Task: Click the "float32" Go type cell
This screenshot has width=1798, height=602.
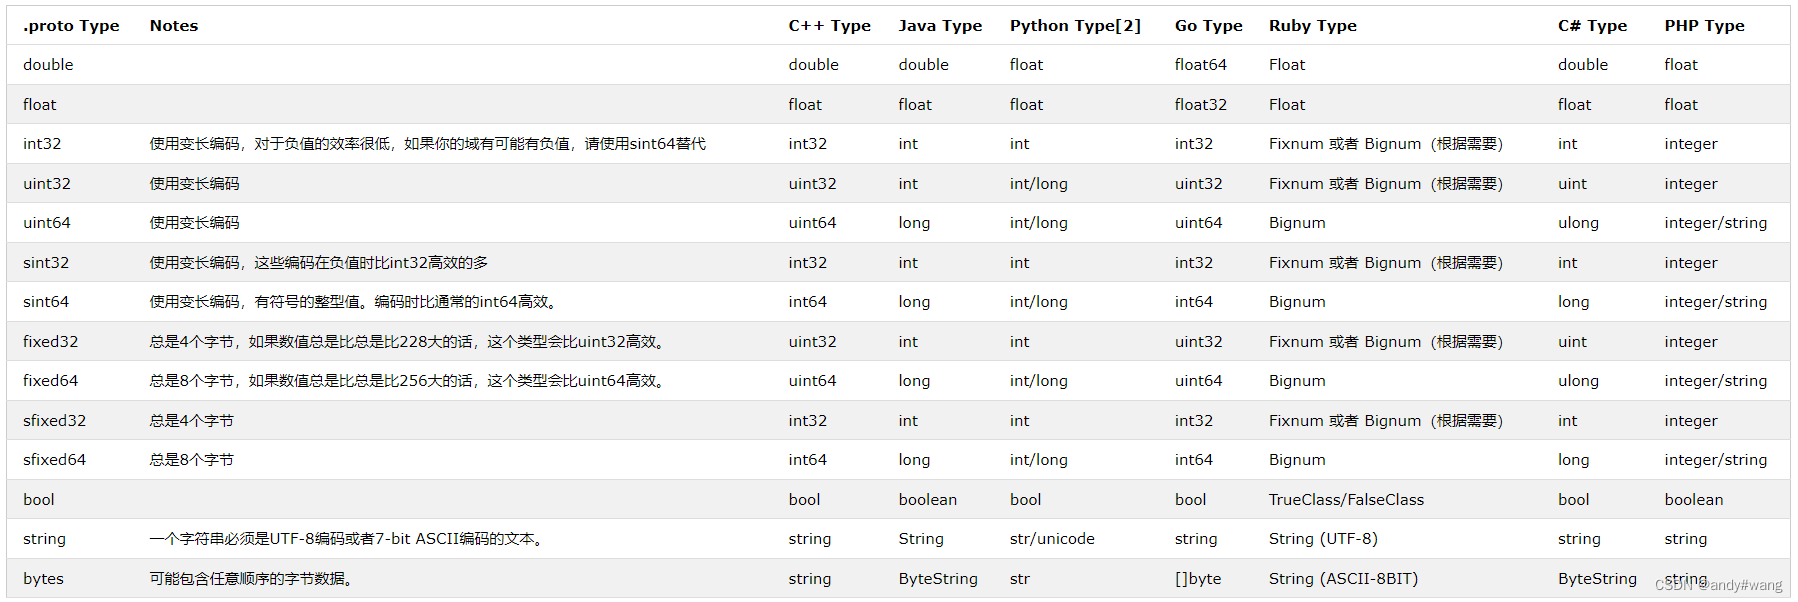Action: [1200, 105]
